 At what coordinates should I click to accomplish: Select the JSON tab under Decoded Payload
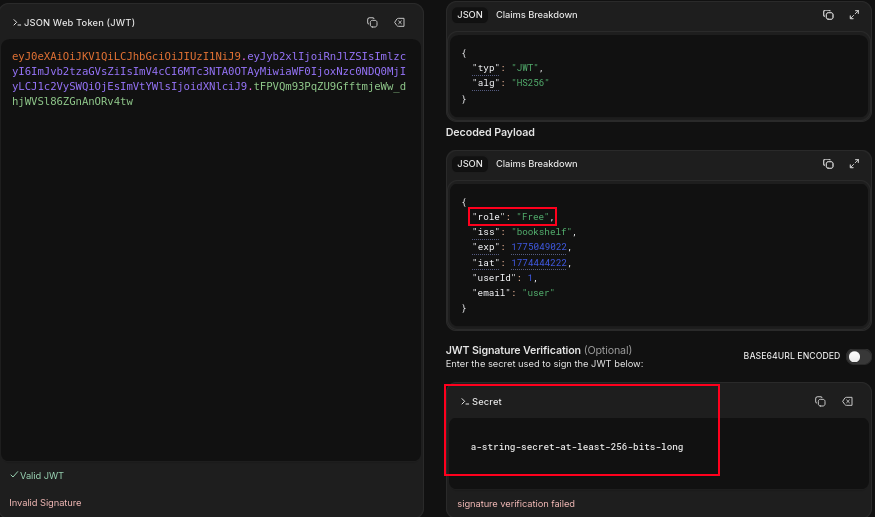[x=470, y=164]
